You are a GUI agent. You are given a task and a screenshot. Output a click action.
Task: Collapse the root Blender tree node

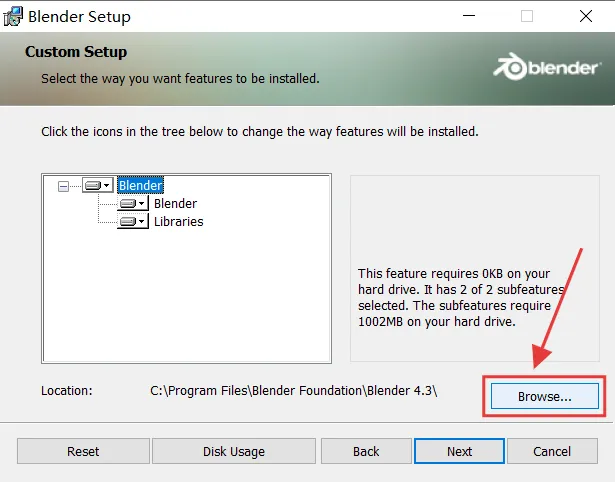63,186
